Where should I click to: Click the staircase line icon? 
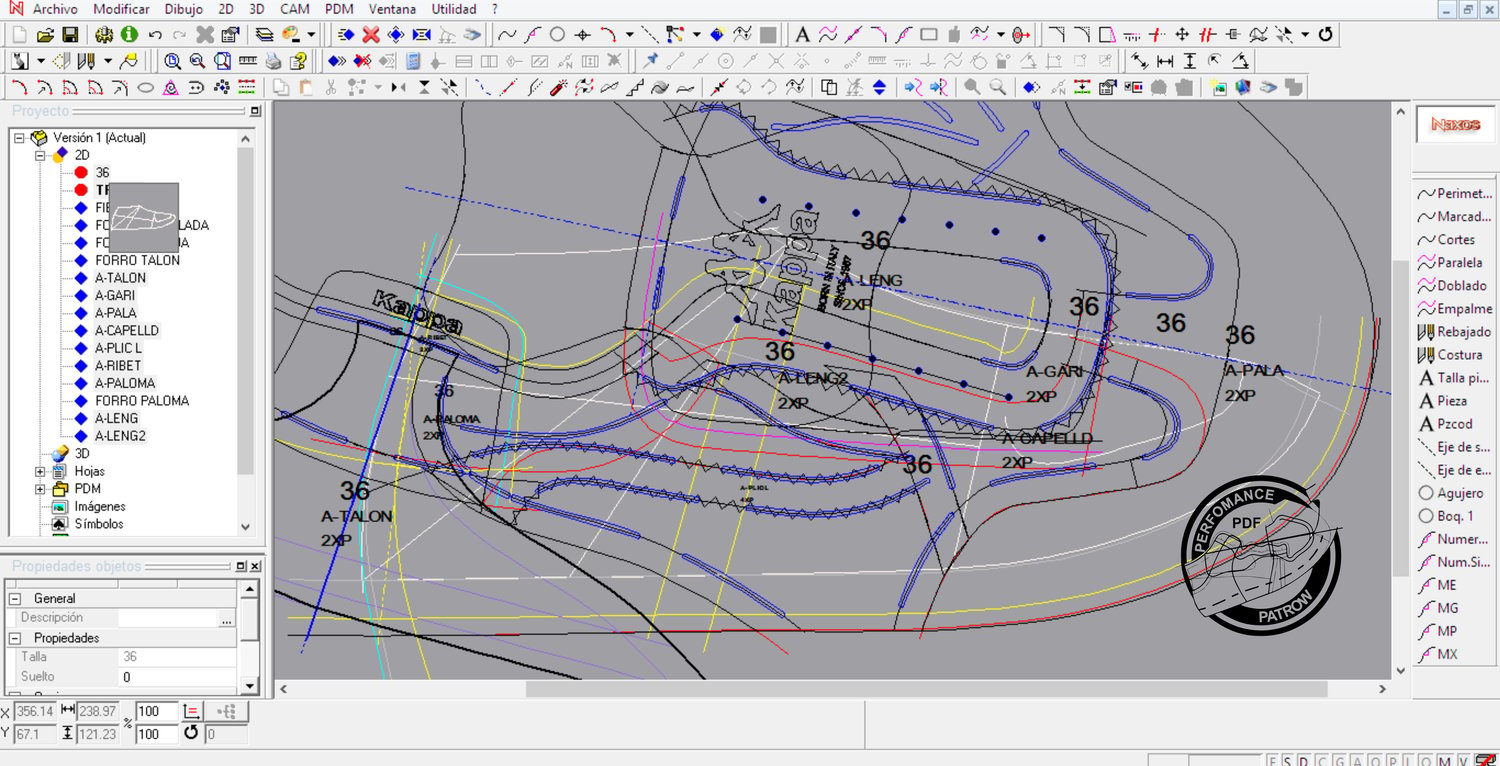tap(634, 87)
